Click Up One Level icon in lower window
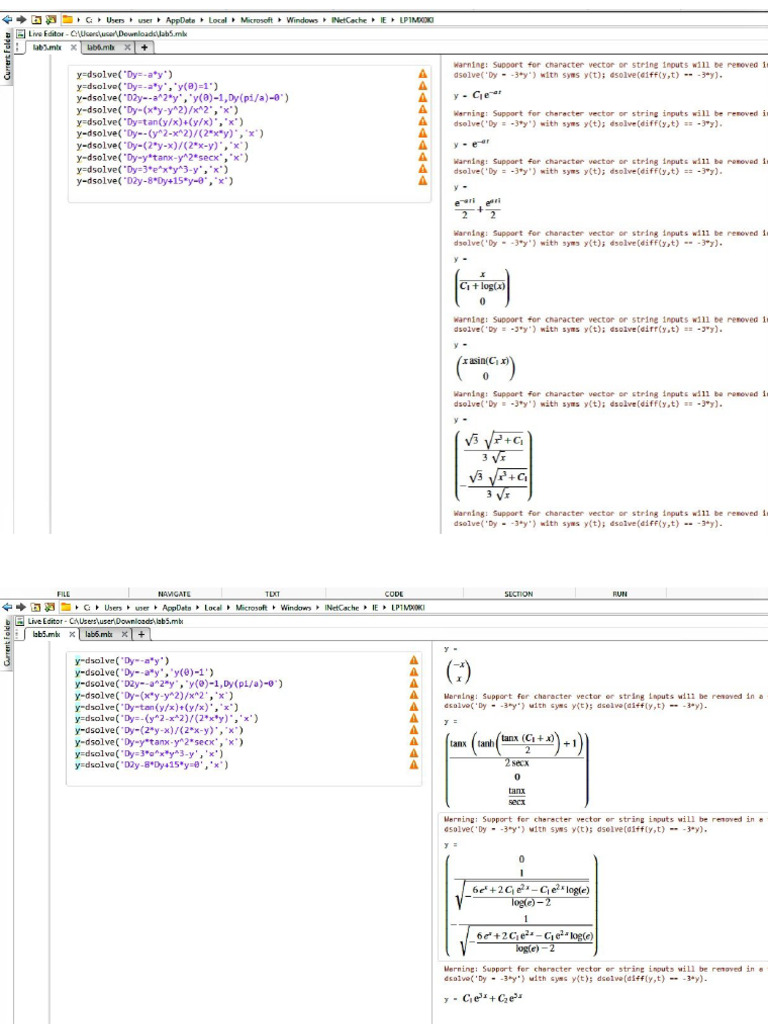This screenshot has width=768, height=1024. coord(36,607)
